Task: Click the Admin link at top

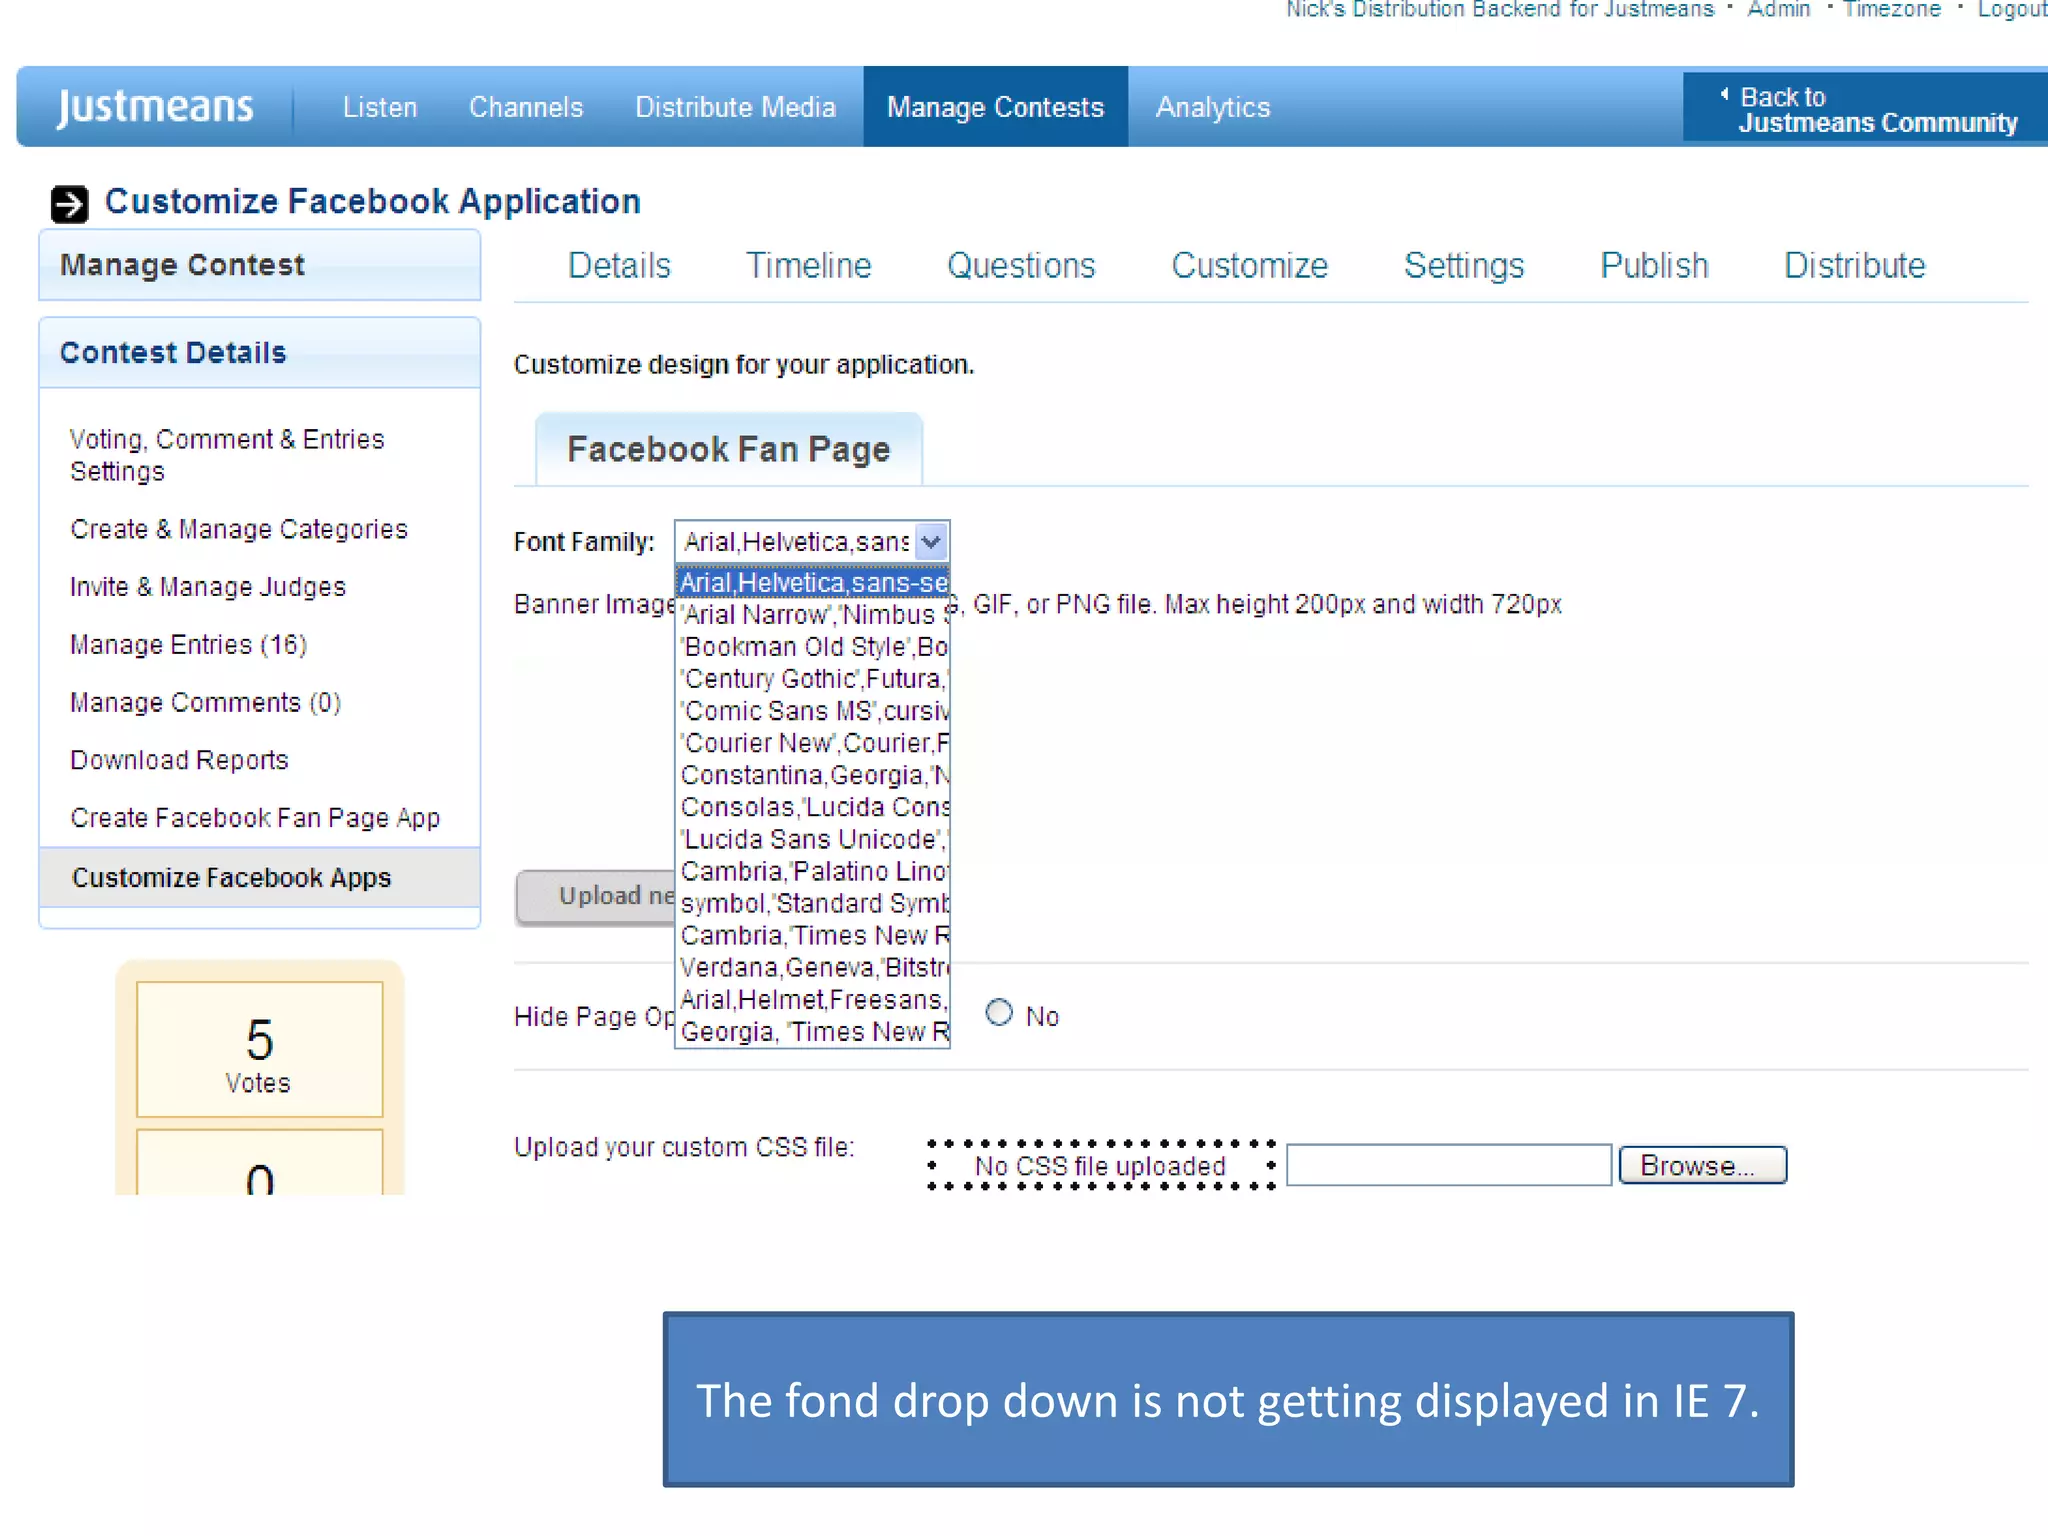Action: (1778, 10)
